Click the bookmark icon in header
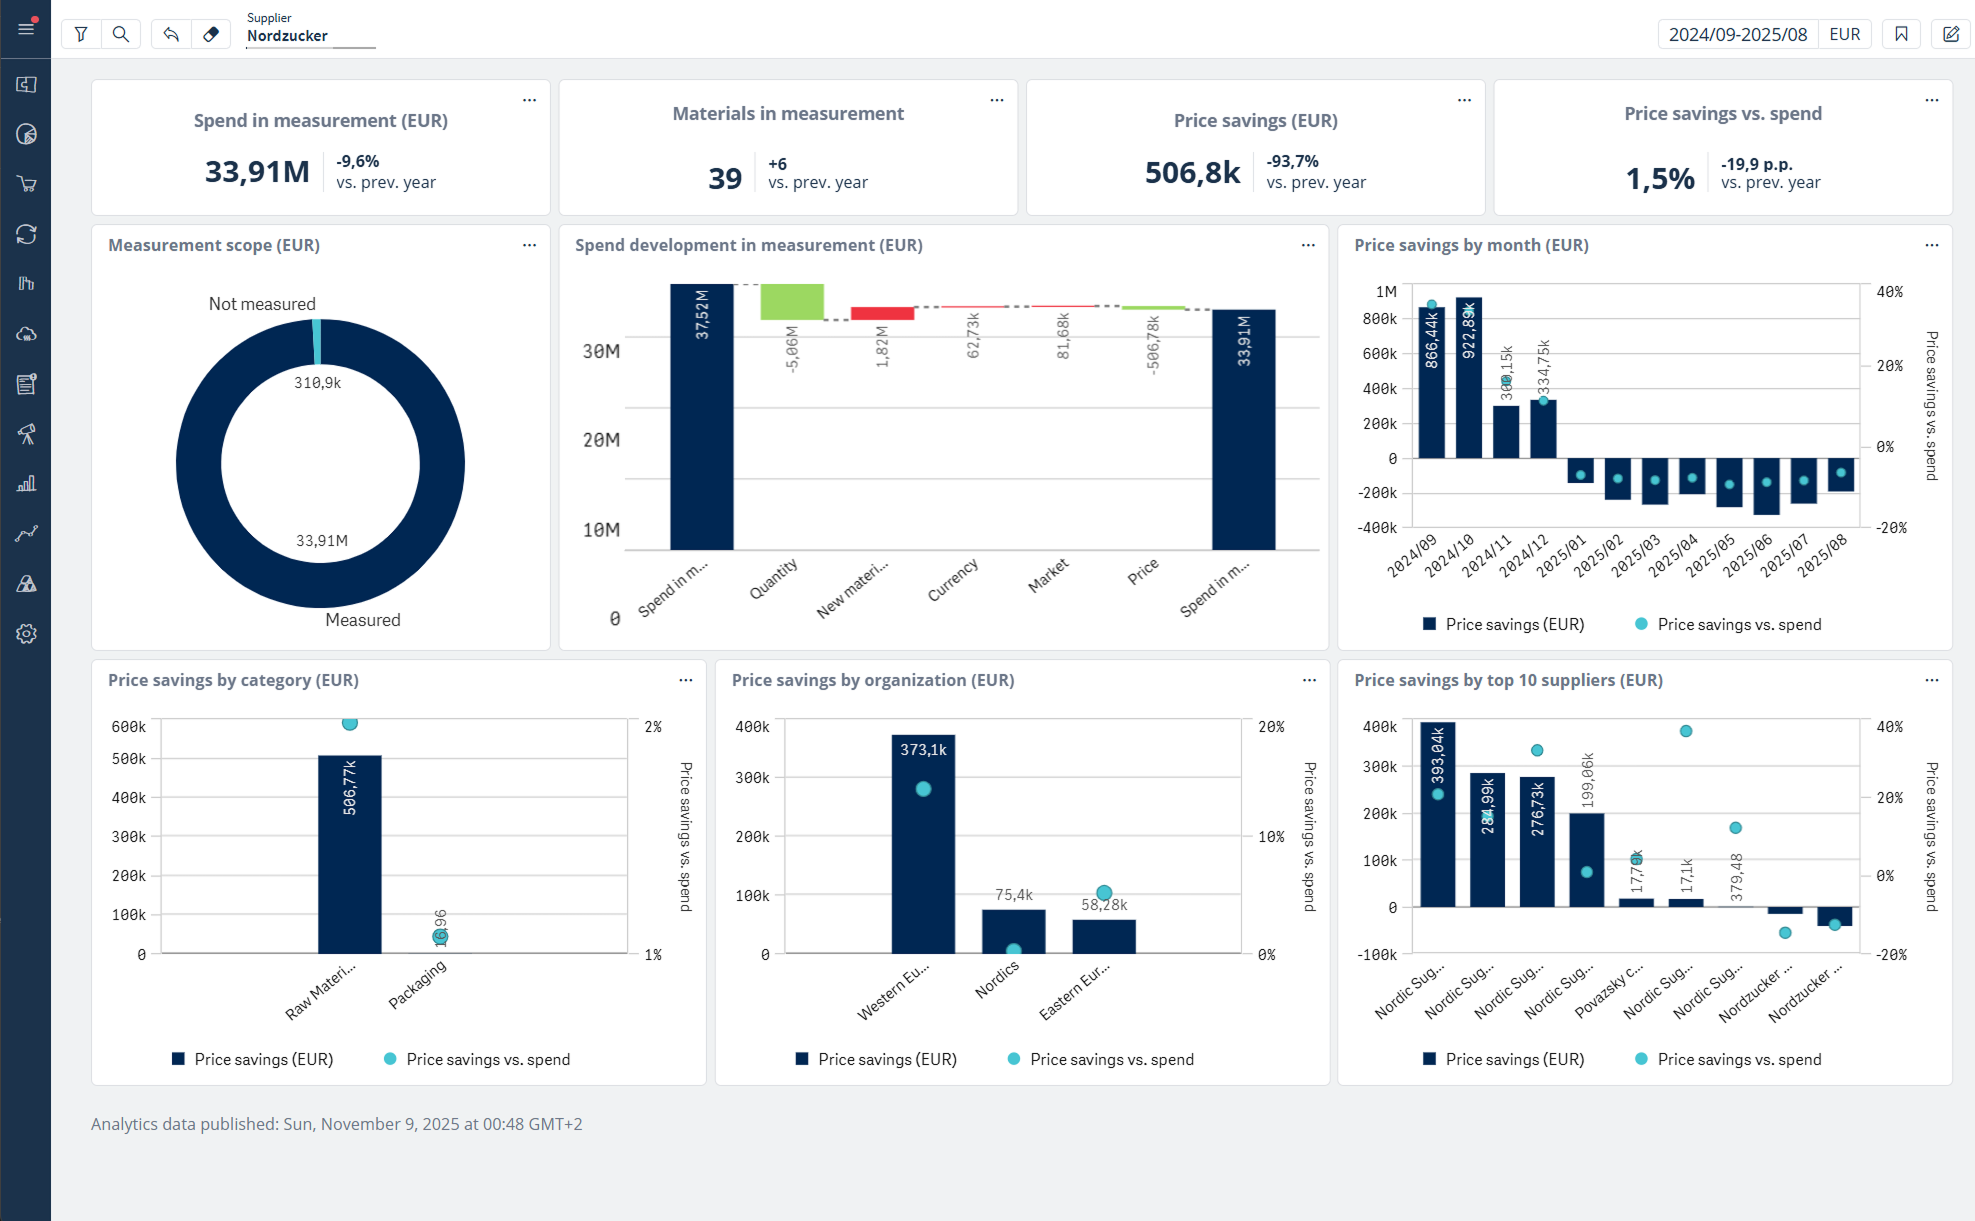1975x1221 pixels. [1901, 34]
